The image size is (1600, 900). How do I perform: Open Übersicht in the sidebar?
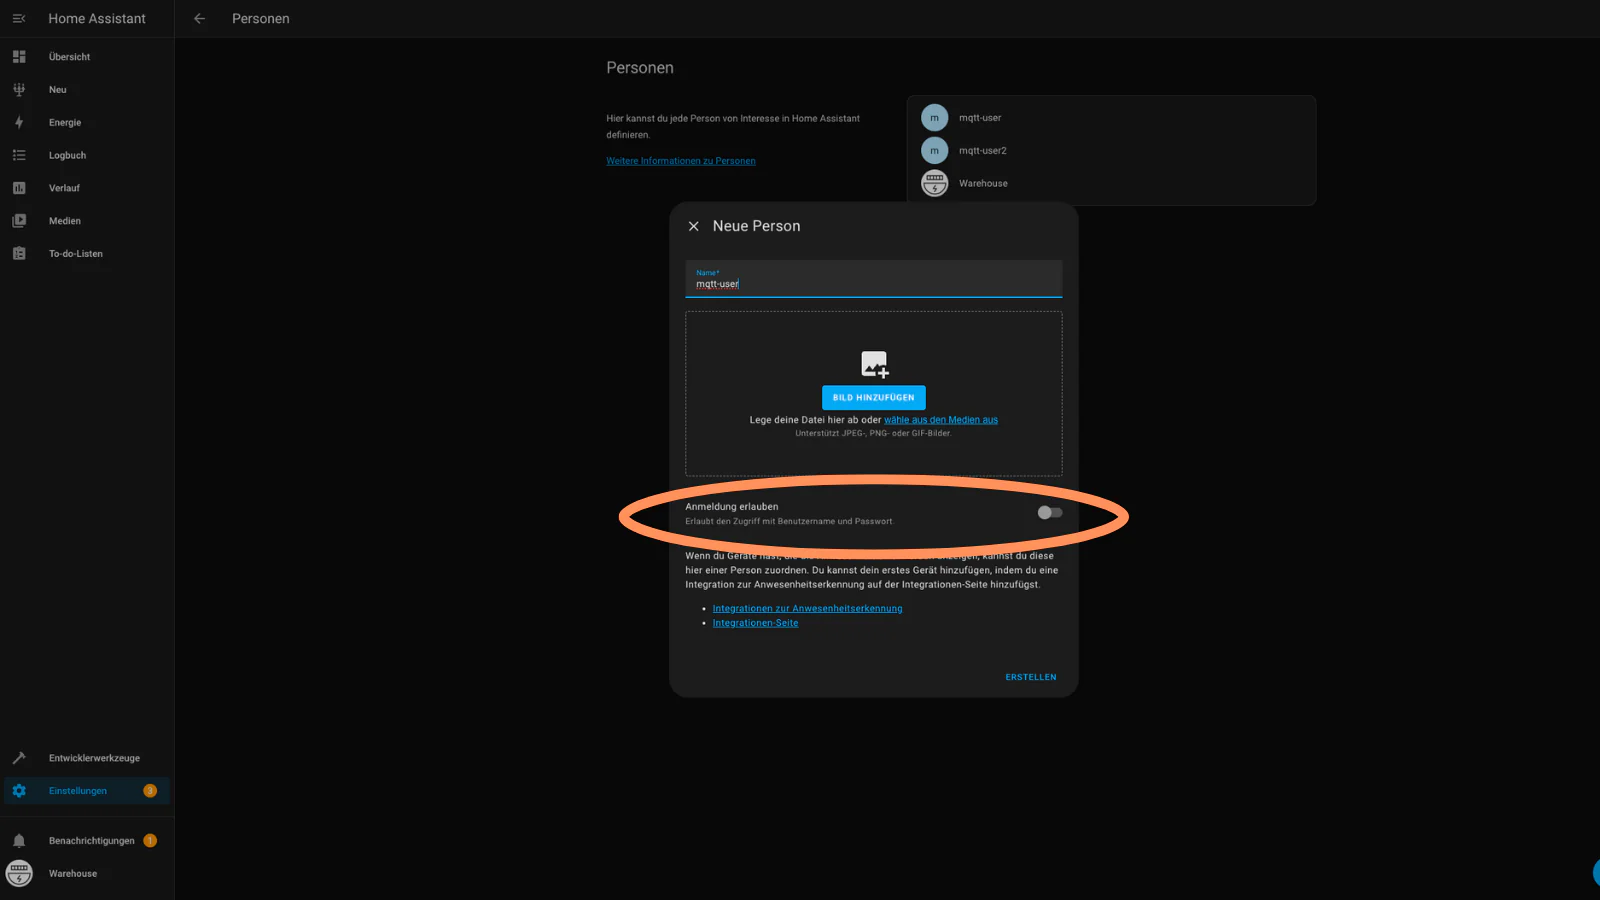69,57
